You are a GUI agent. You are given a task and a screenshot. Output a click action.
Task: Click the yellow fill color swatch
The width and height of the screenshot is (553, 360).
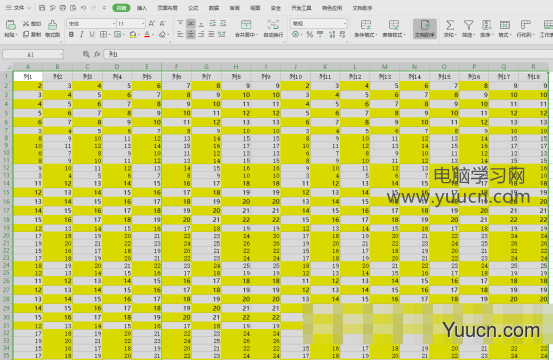133,35
